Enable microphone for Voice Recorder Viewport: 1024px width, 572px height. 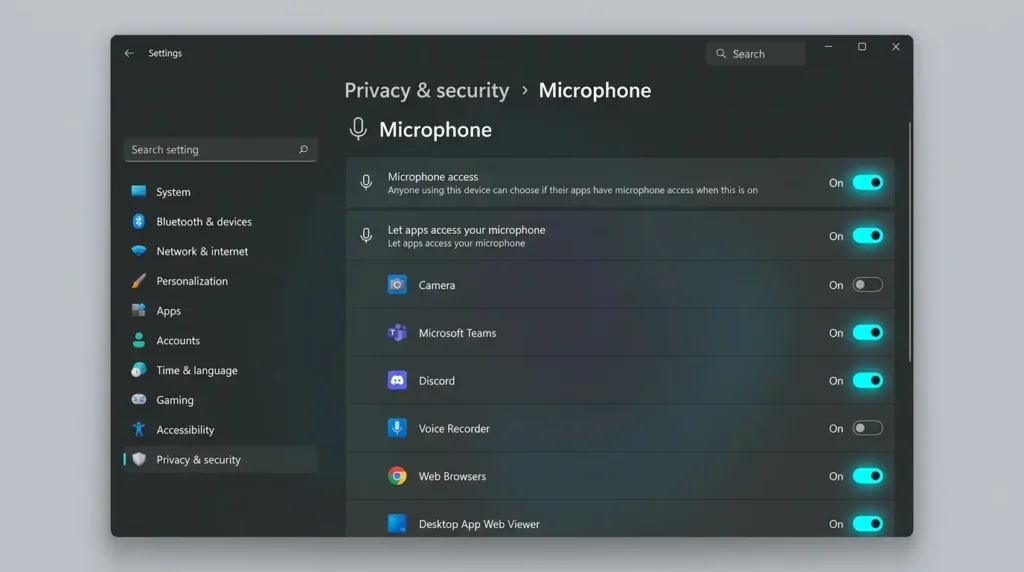tap(867, 428)
